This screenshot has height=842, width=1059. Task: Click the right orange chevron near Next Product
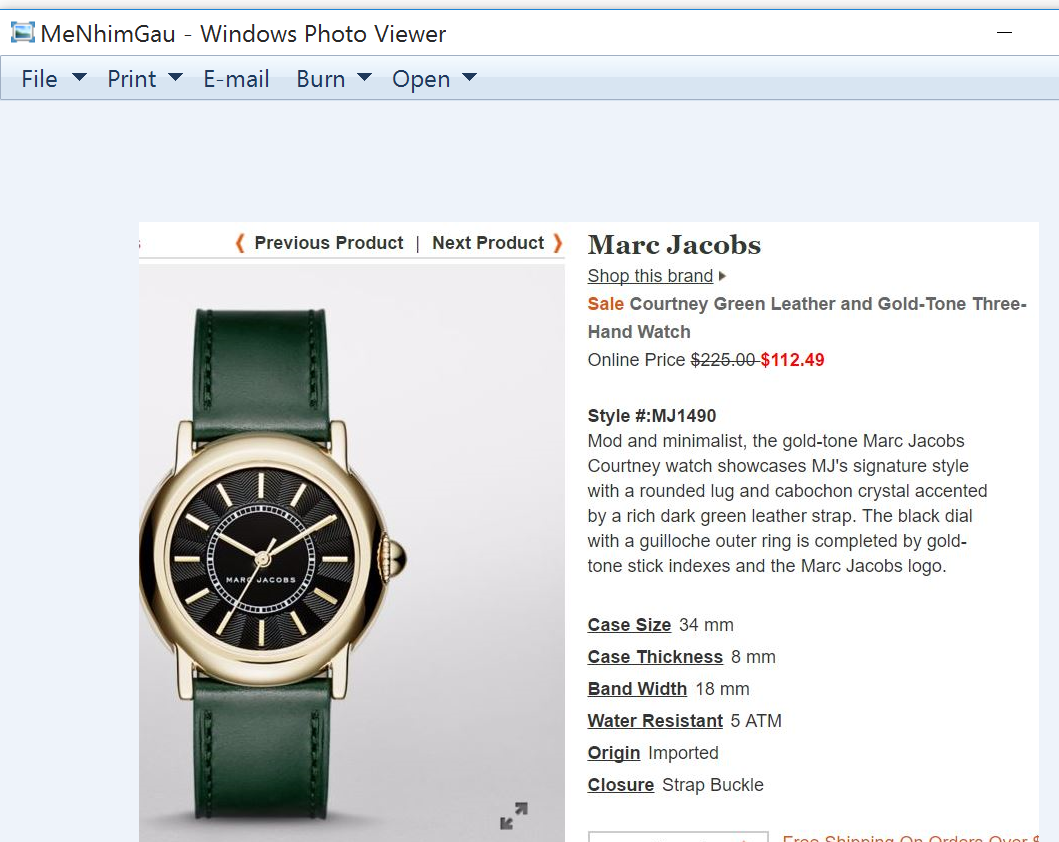tap(558, 243)
